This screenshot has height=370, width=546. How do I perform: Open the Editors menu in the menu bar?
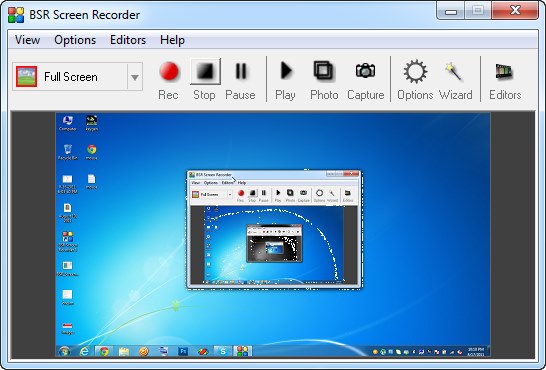128,40
